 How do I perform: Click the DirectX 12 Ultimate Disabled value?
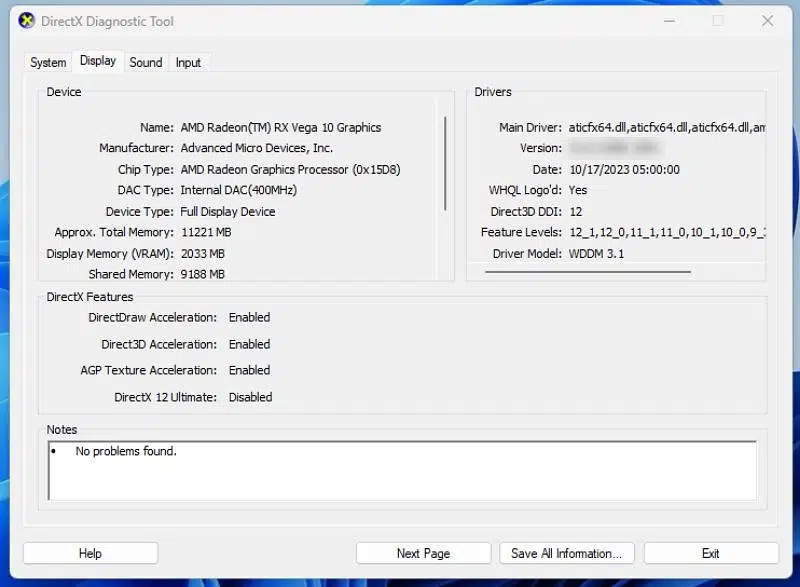pos(250,397)
